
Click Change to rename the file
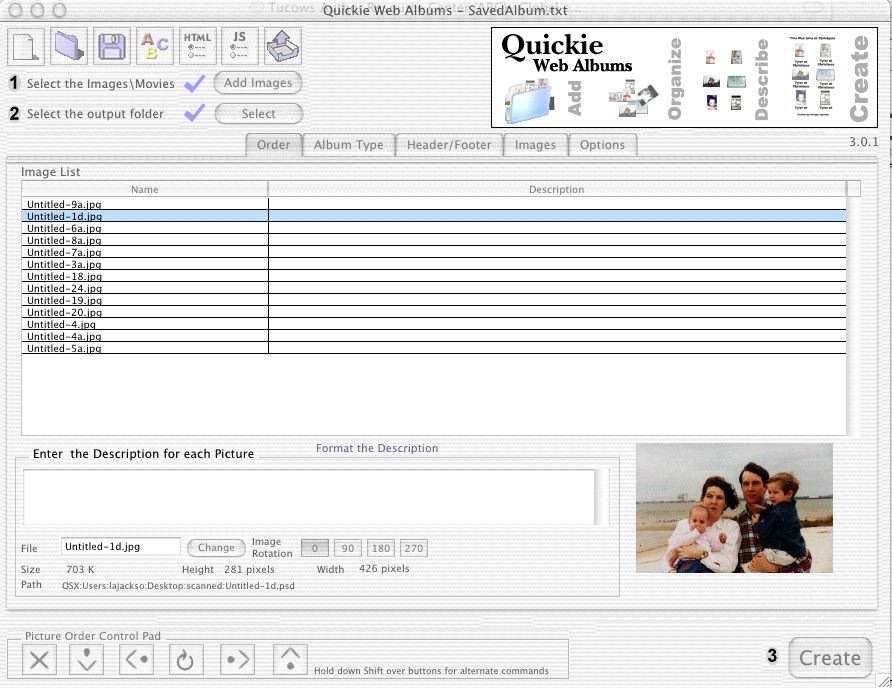point(216,548)
